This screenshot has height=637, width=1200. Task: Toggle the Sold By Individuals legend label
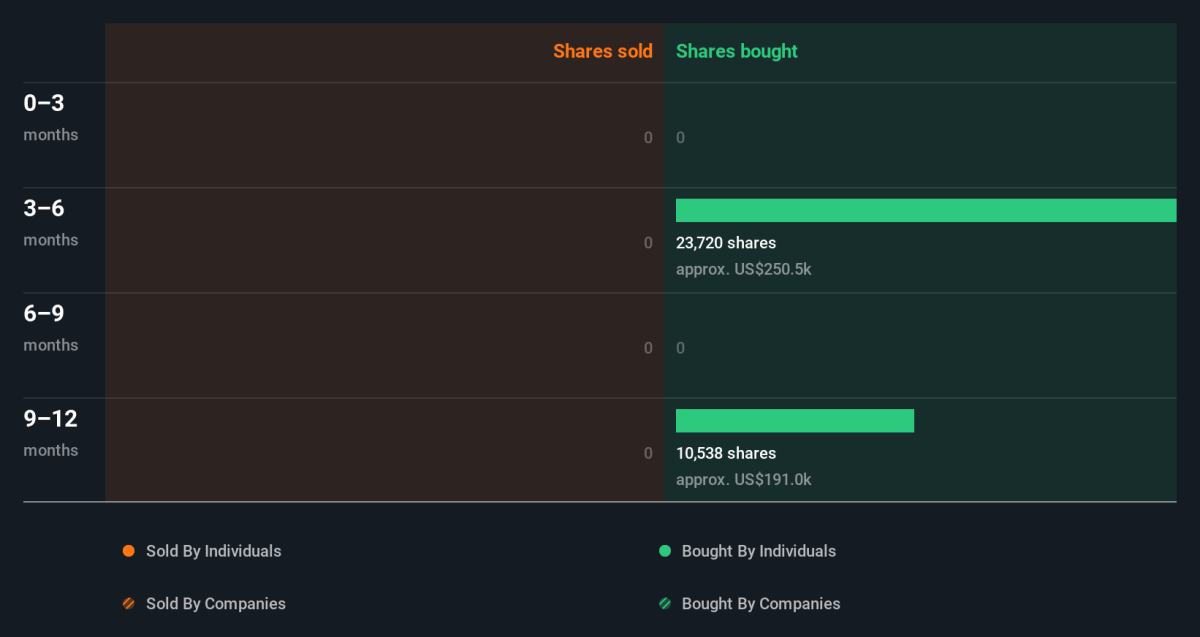click(x=213, y=551)
